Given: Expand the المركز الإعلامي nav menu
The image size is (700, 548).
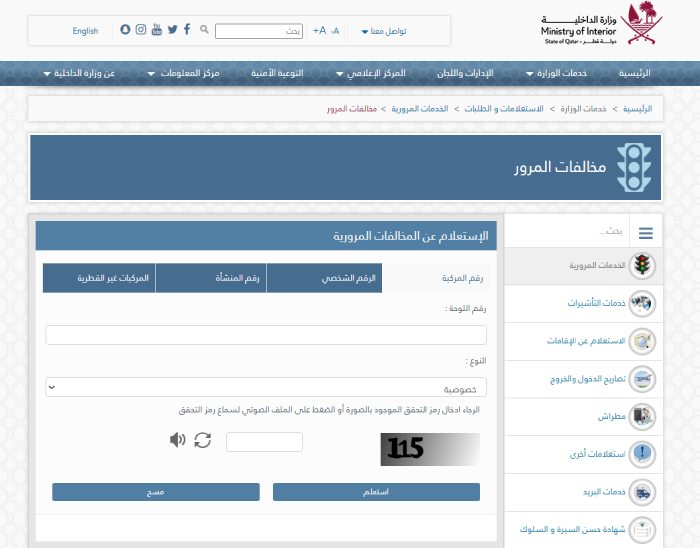Looking at the screenshot, I should pyautogui.click(x=371, y=73).
